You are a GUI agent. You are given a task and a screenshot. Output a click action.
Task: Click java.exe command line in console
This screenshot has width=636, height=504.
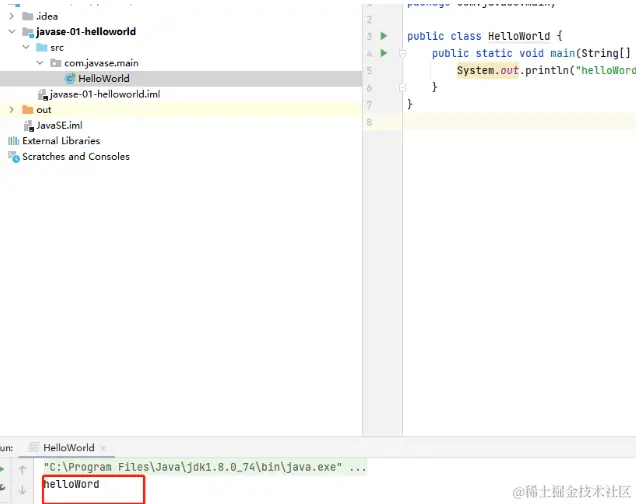click(x=205, y=467)
